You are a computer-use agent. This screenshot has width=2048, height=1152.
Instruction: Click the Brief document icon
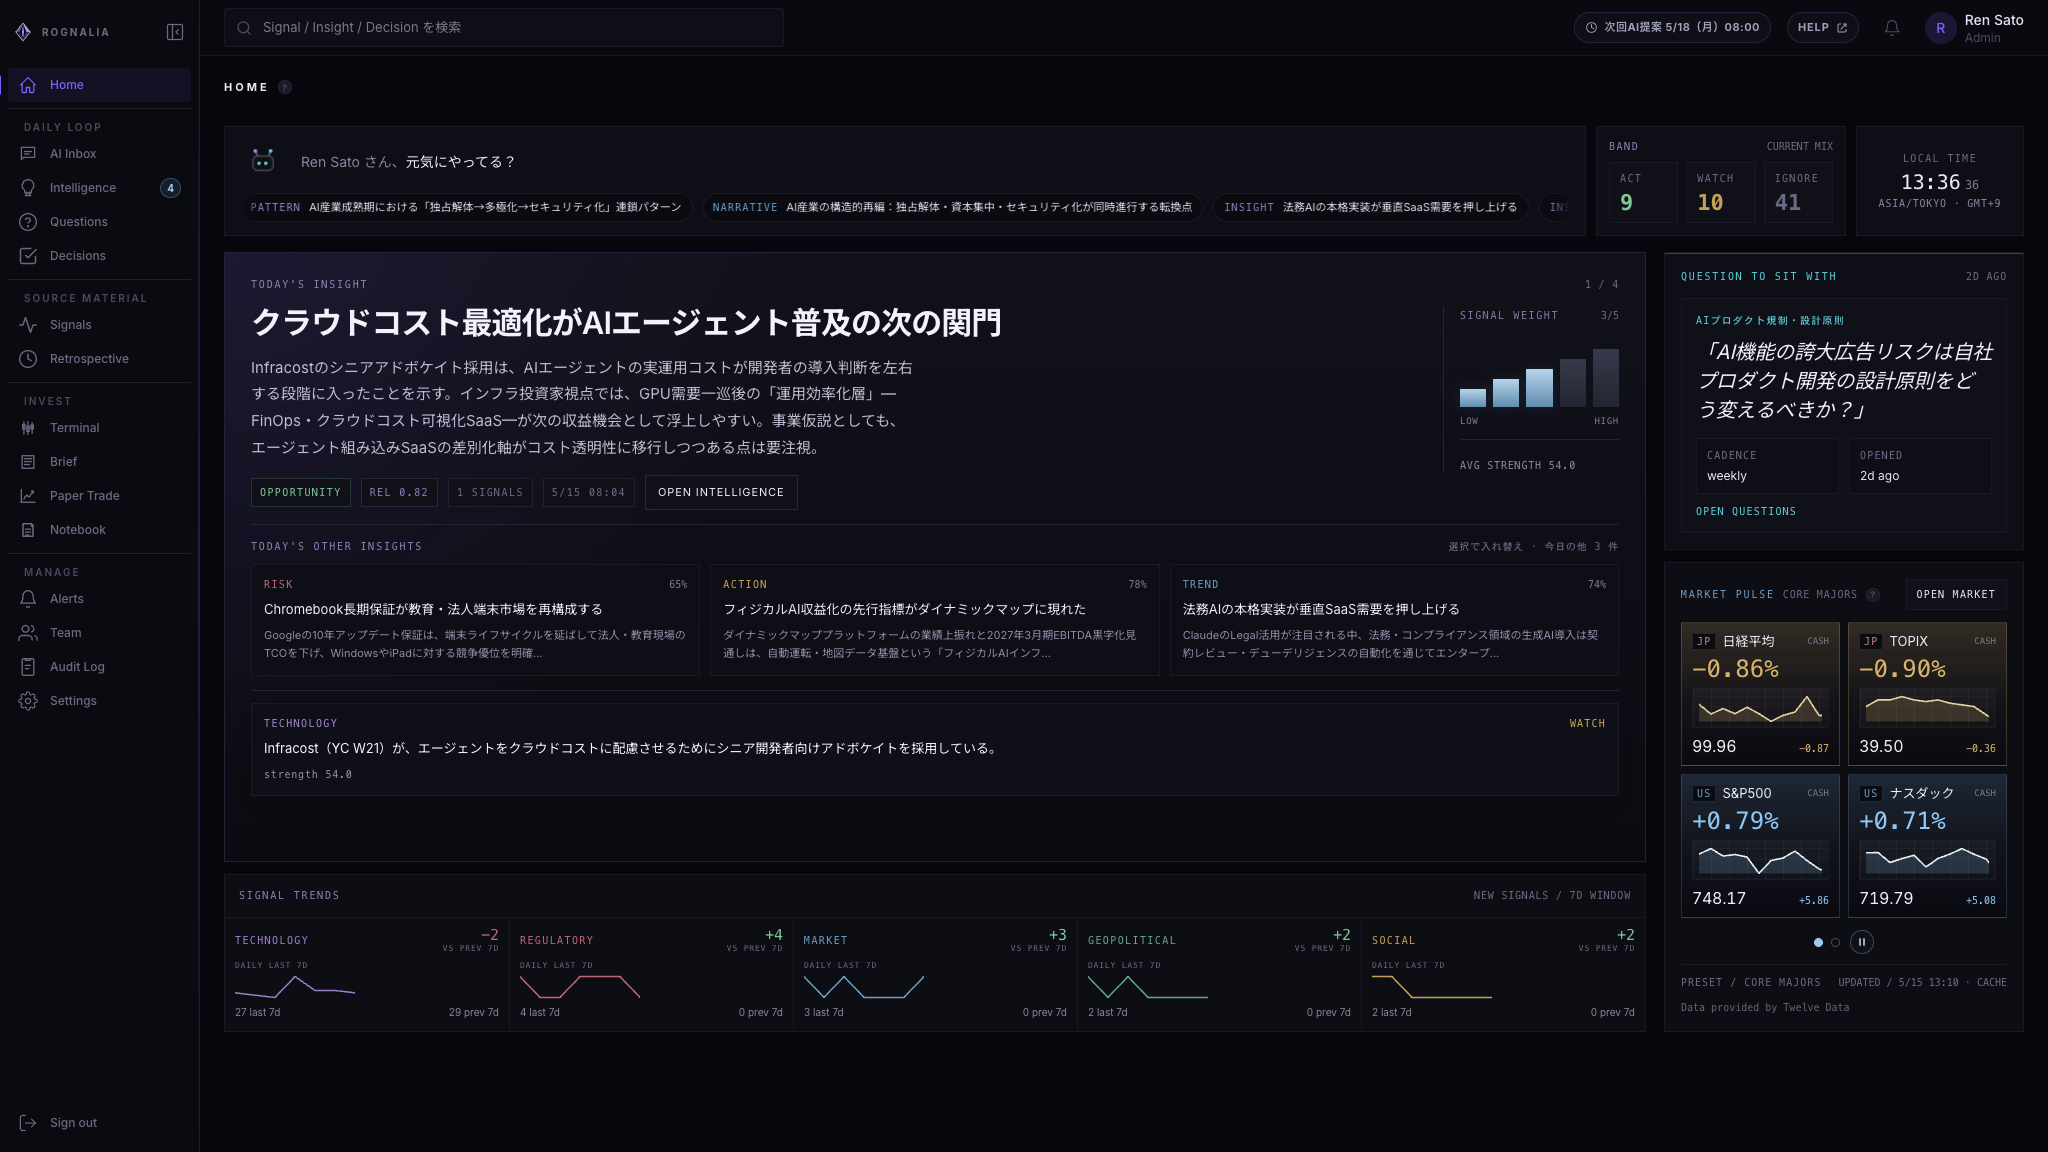(x=28, y=462)
